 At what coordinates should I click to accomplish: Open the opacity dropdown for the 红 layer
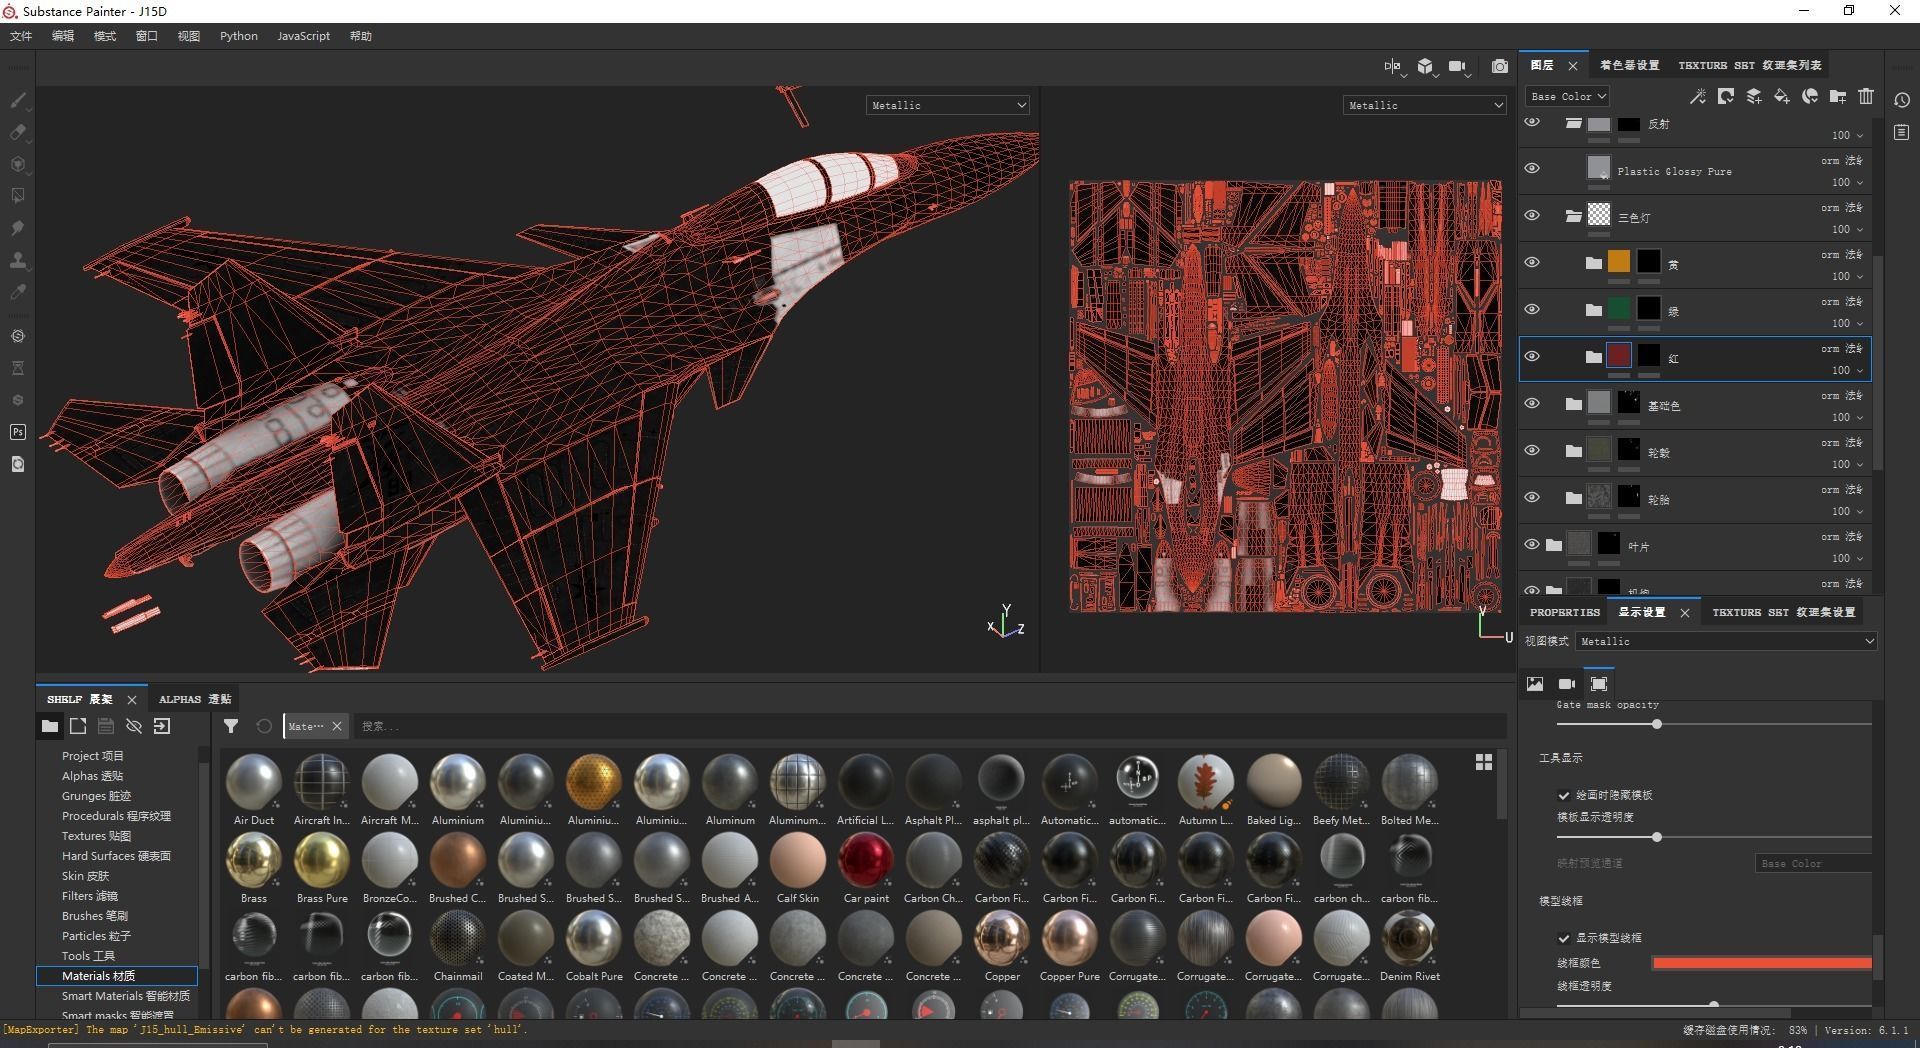(x=1847, y=370)
